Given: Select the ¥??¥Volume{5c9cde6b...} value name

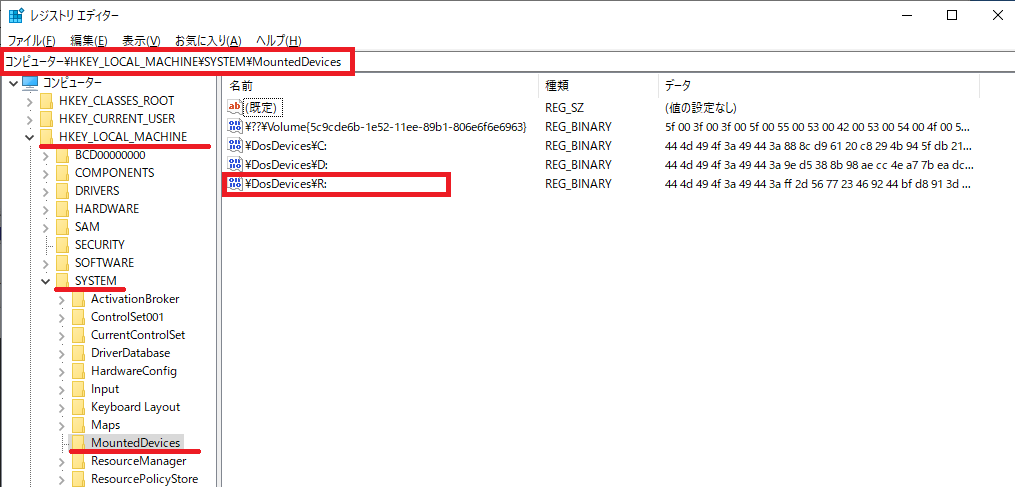Looking at the screenshot, I should tap(388, 126).
